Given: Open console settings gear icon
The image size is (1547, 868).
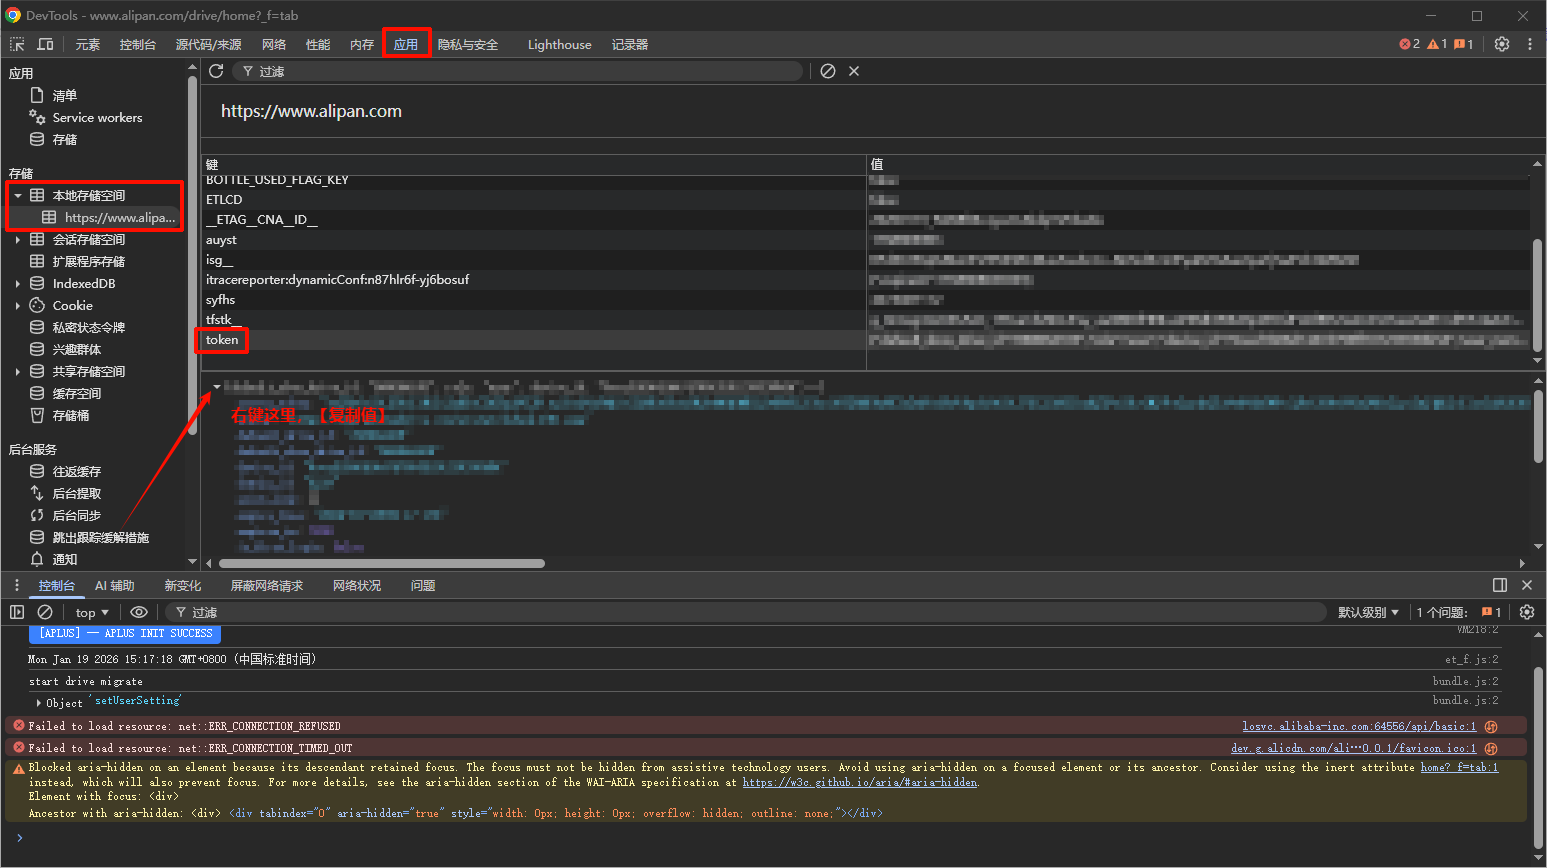Looking at the screenshot, I should click(1526, 612).
